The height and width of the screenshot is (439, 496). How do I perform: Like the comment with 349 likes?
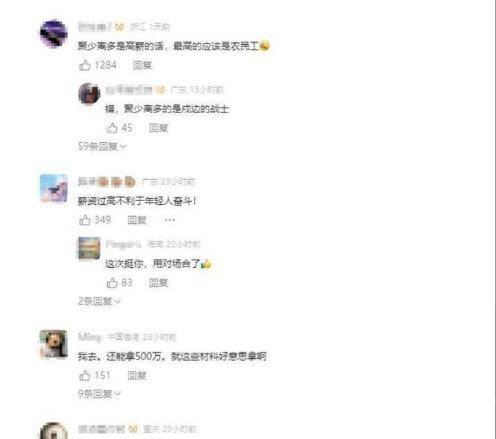(x=85, y=220)
